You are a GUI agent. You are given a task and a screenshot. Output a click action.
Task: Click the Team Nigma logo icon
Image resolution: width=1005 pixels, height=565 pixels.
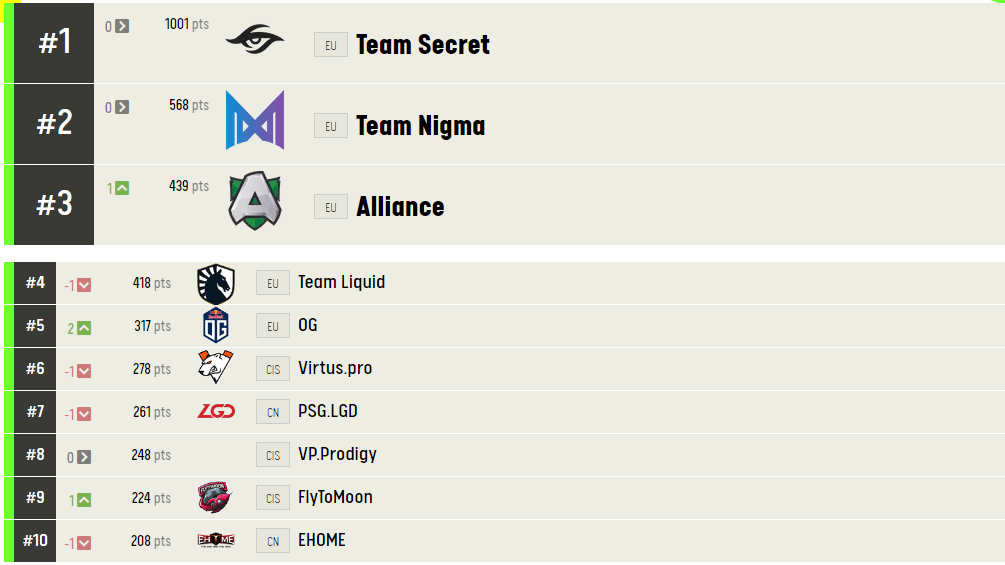coord(255,121)
